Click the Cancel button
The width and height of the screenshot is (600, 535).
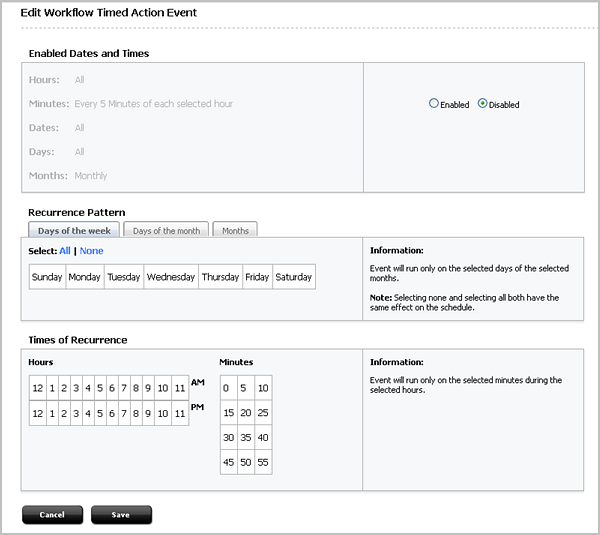[52, 515]
